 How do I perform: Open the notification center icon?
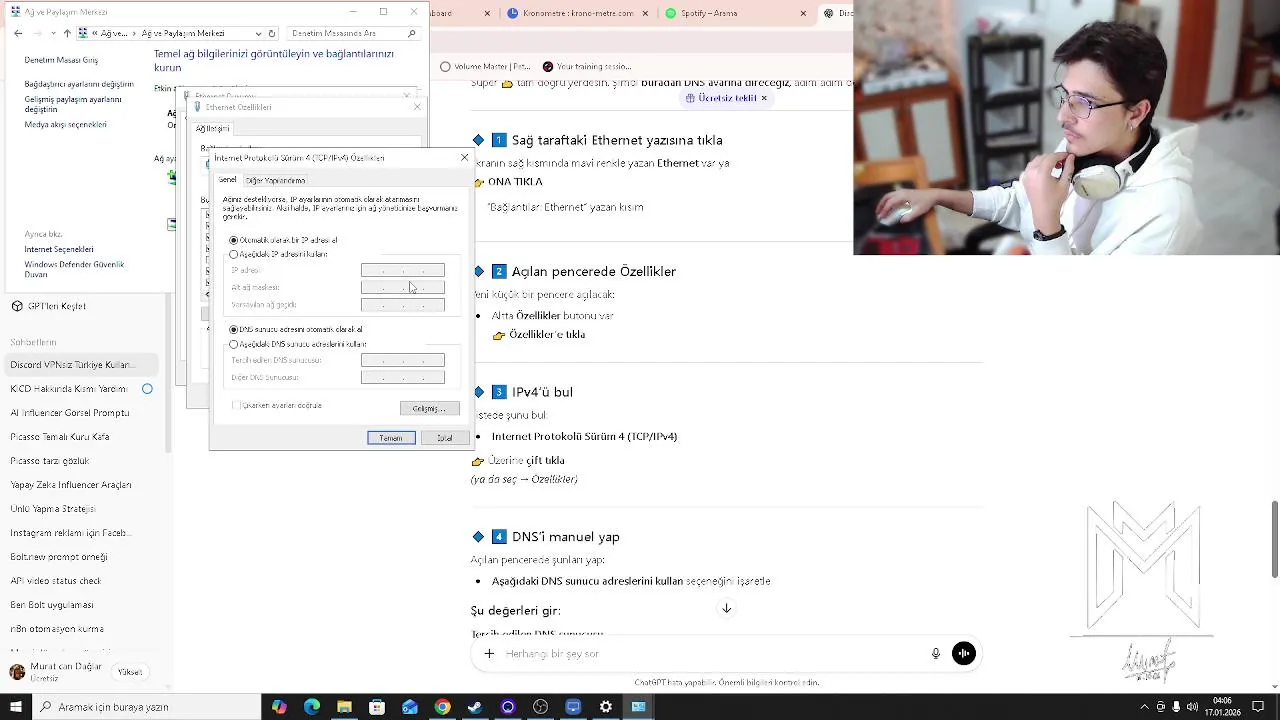tap(1259, 707)
